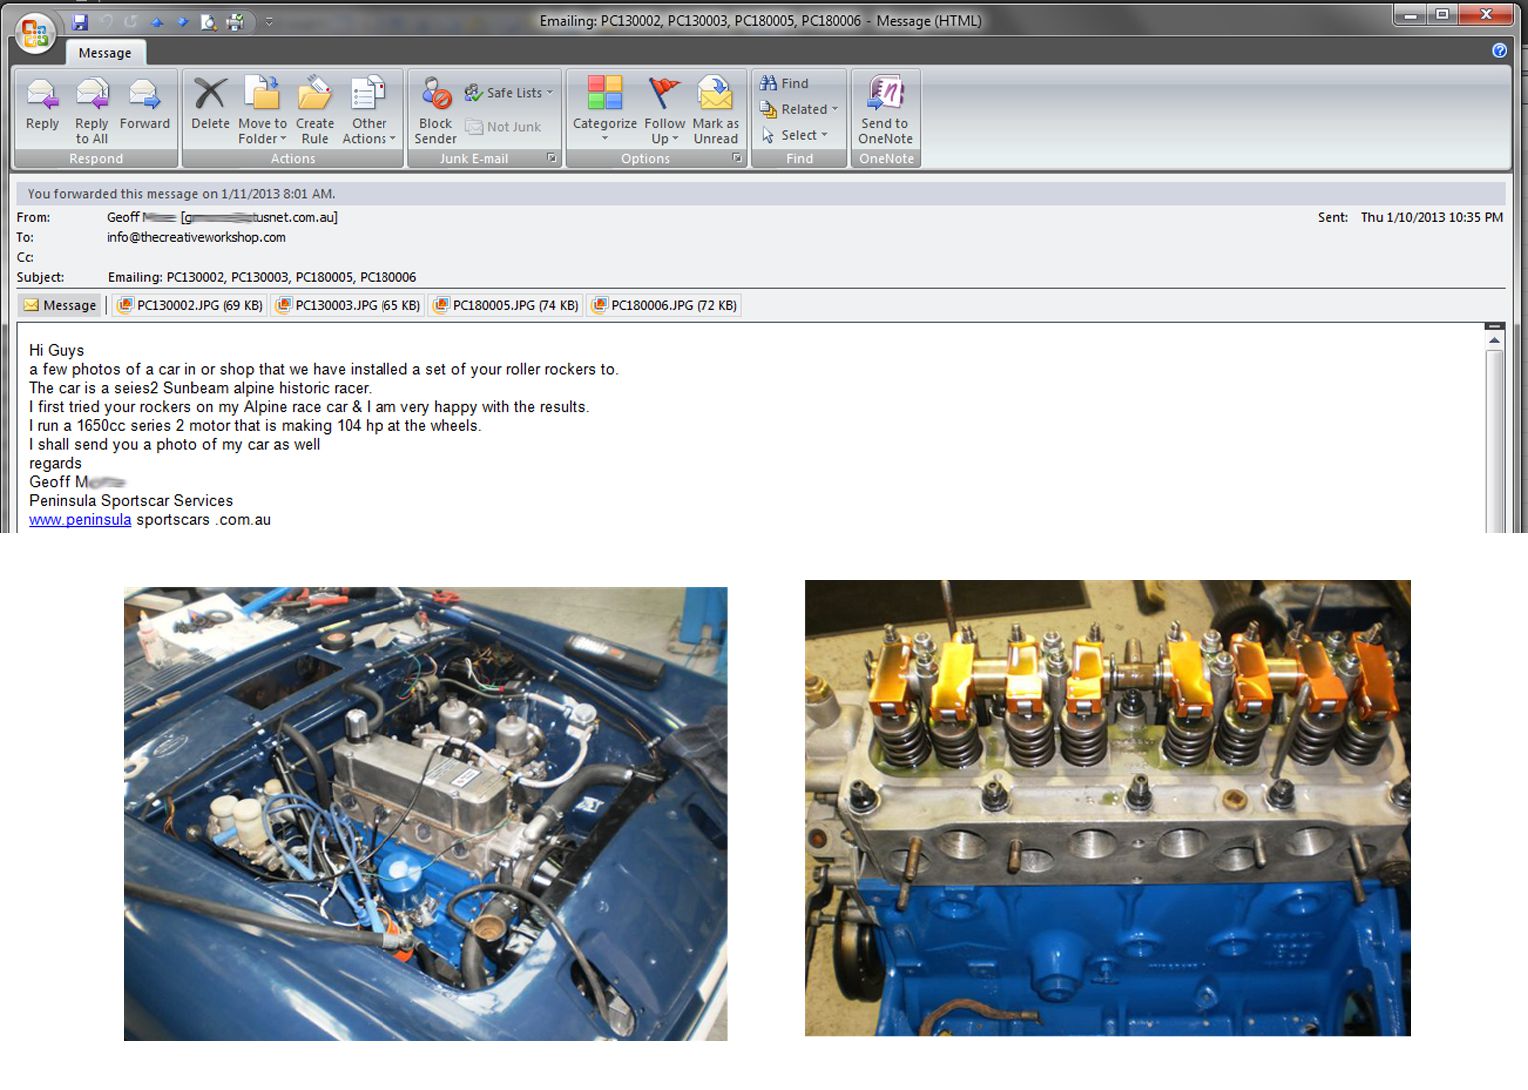
Task: Open attachment PC130002.JPG
Action: 190,306
